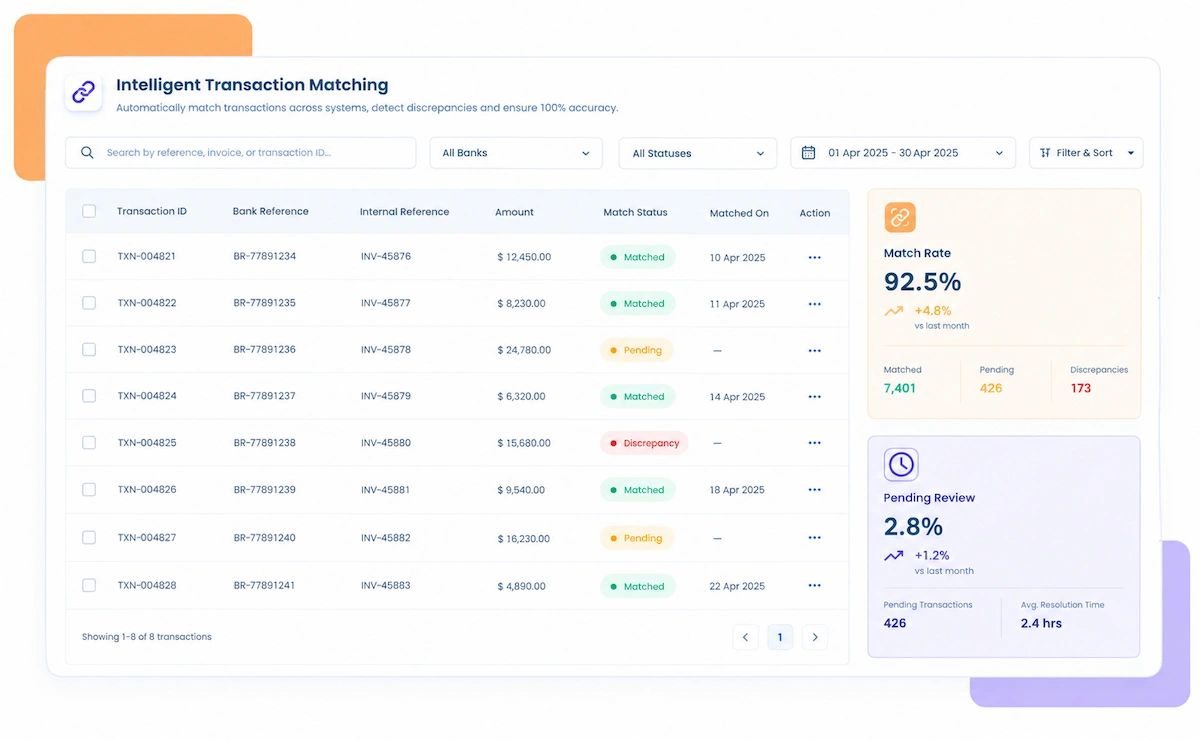
Task: Click the Discrepancy status badge
Action: tap(644, 443)
